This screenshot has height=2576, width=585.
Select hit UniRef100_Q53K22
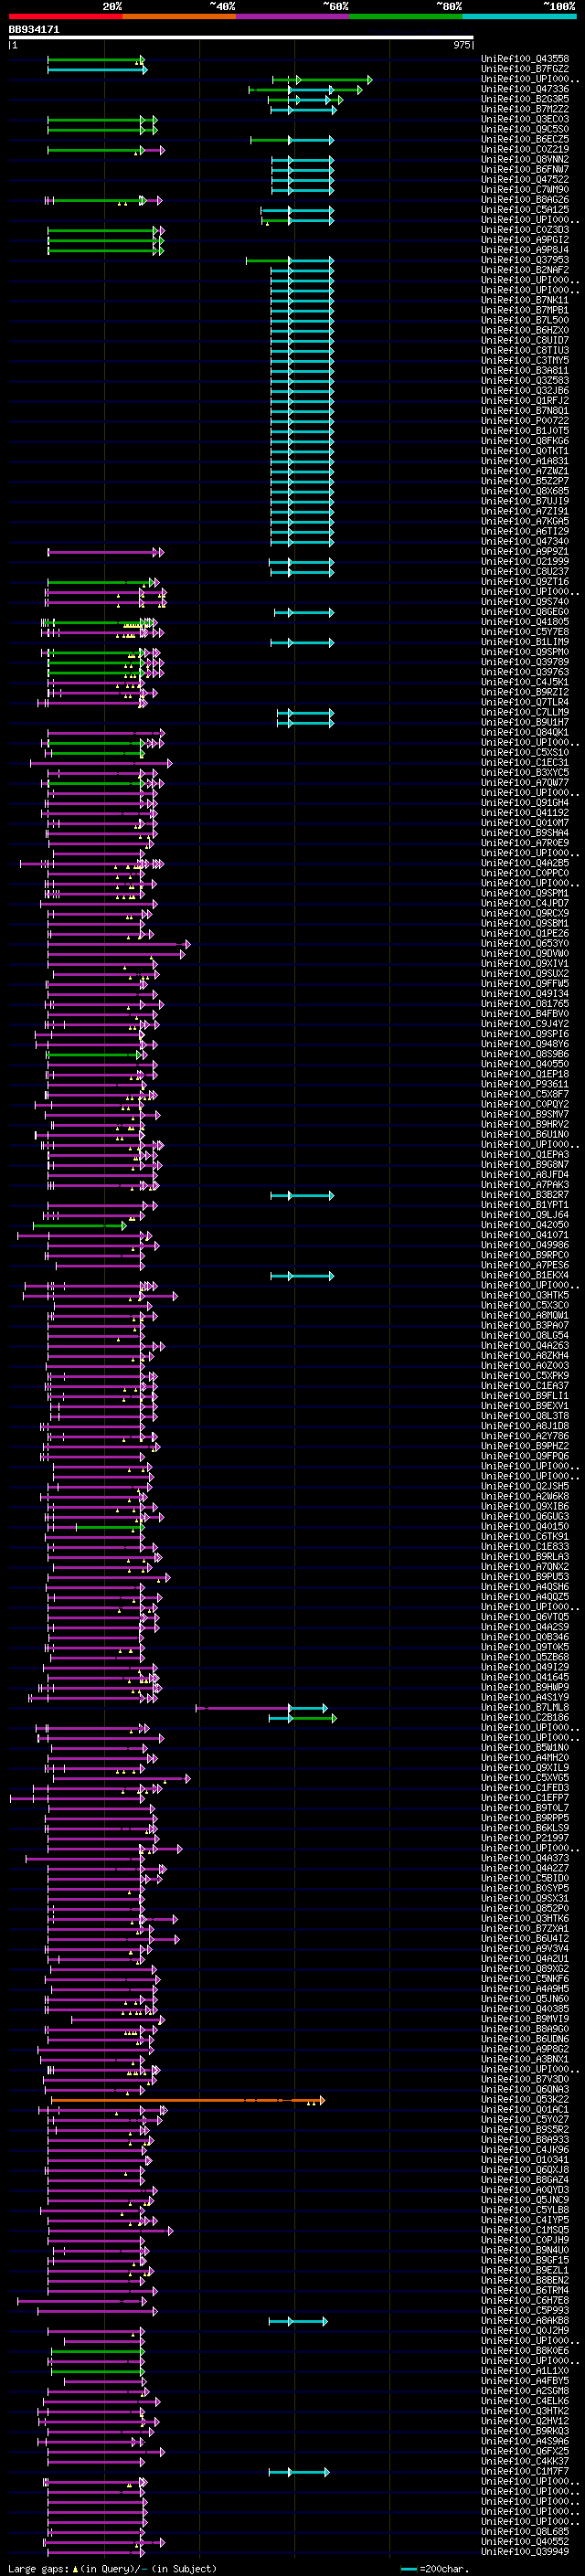[x=525, y=2100]
